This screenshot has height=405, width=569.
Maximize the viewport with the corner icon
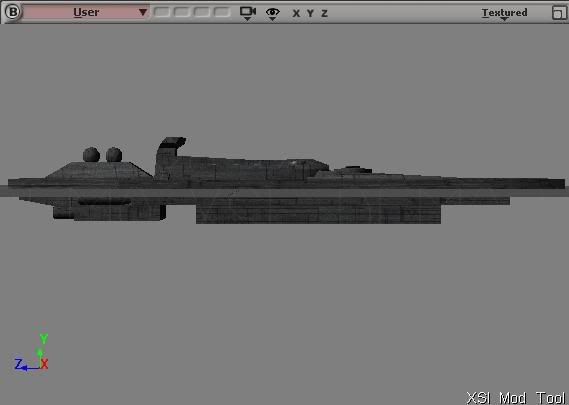[x=558, y=13]
